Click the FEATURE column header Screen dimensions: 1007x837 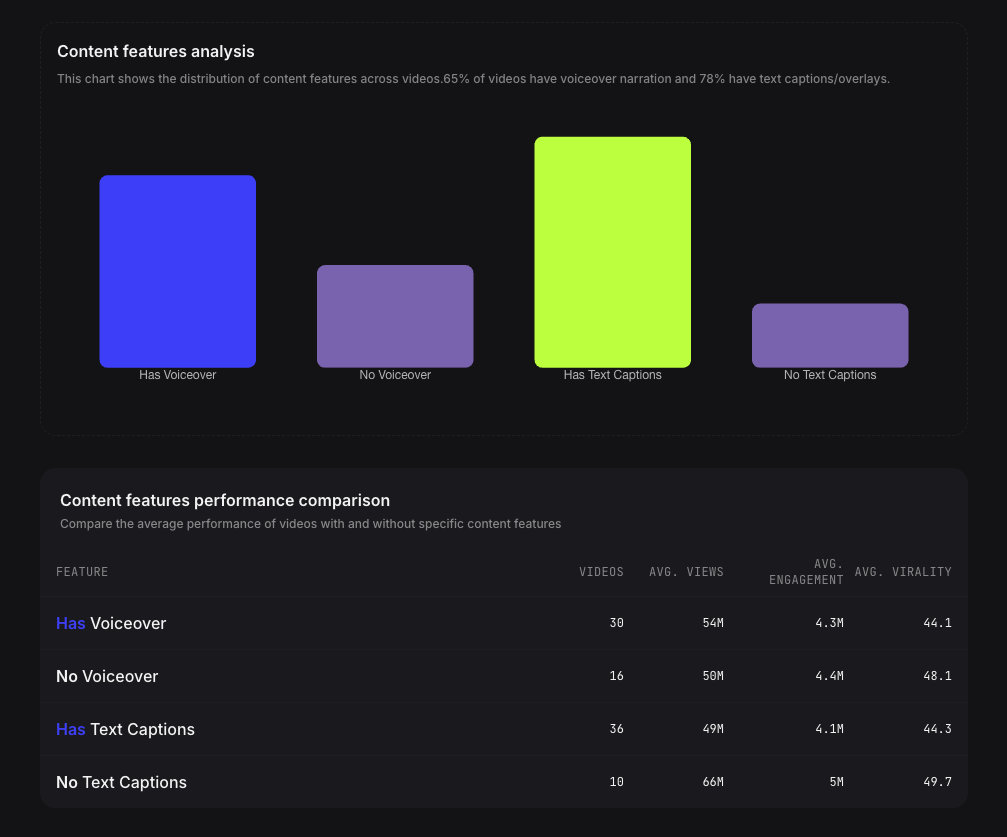pos(82,572)
